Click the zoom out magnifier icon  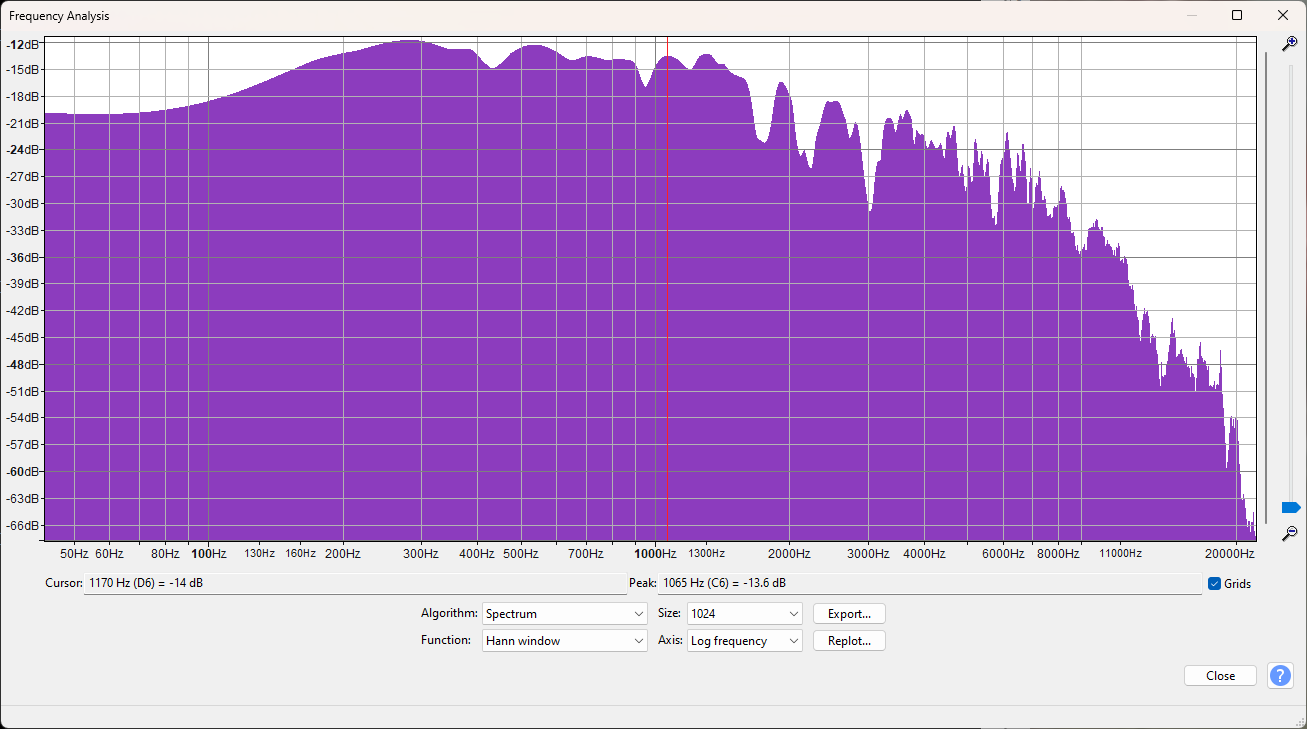click(1289, 533)
